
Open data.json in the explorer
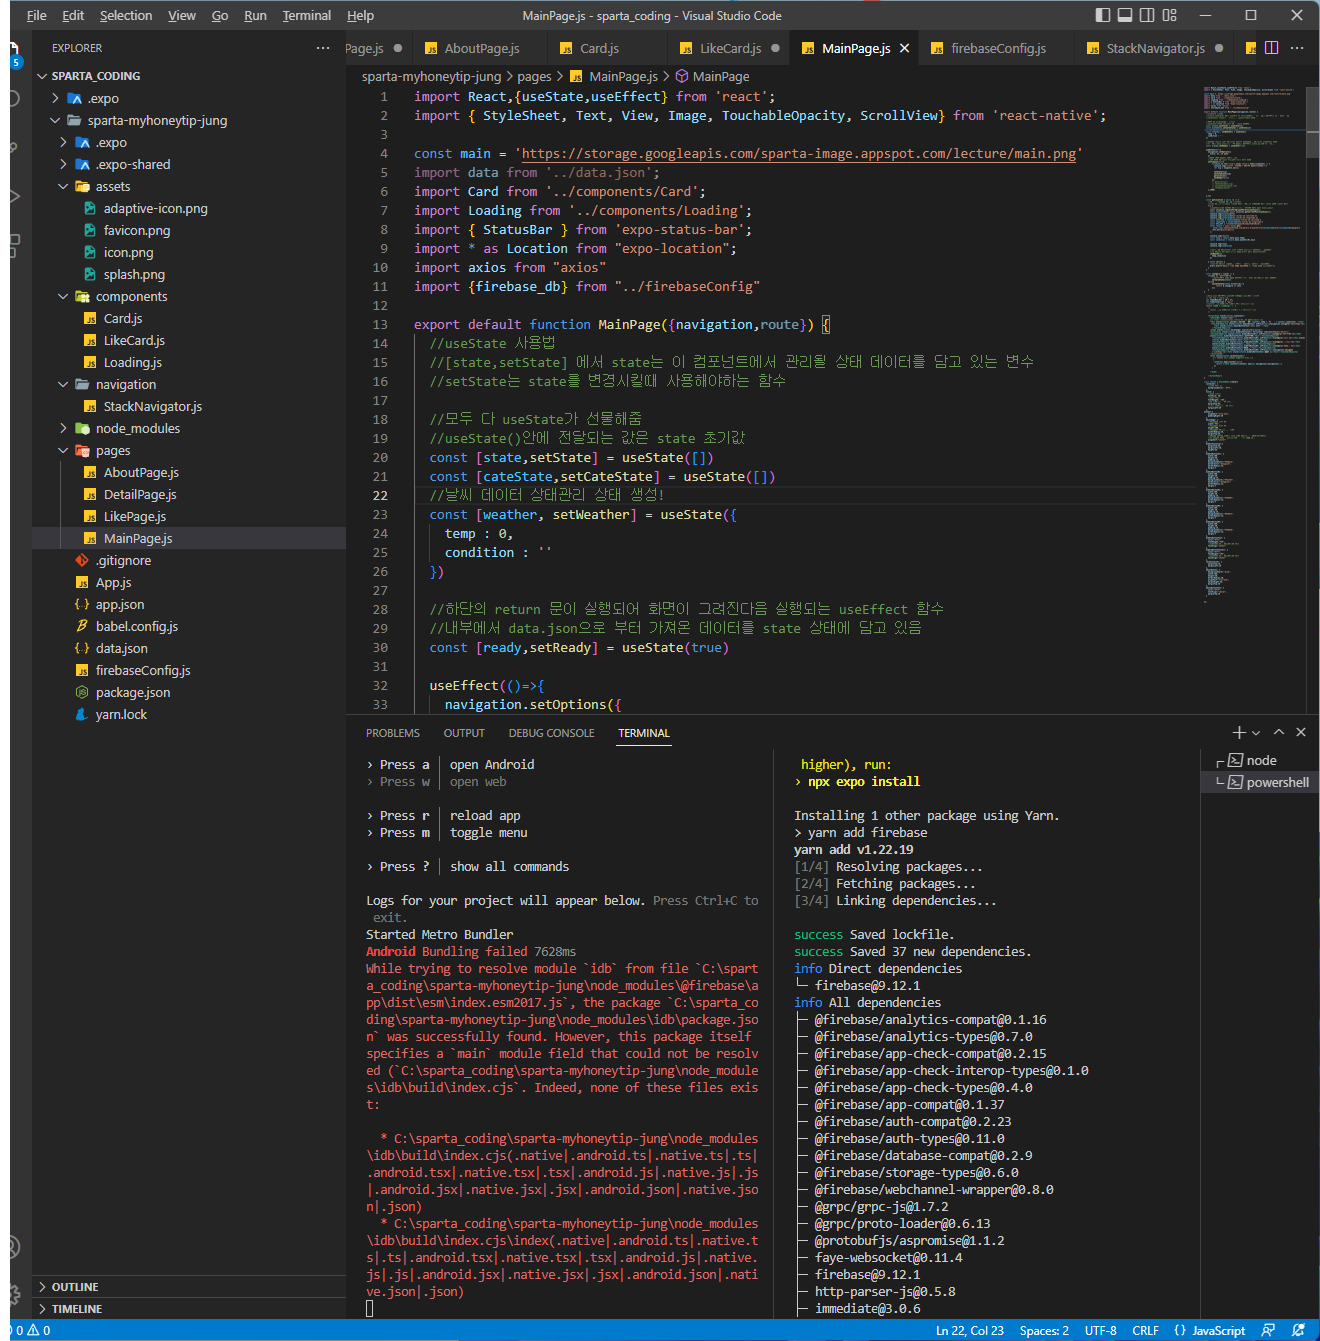tap(121, 649)
